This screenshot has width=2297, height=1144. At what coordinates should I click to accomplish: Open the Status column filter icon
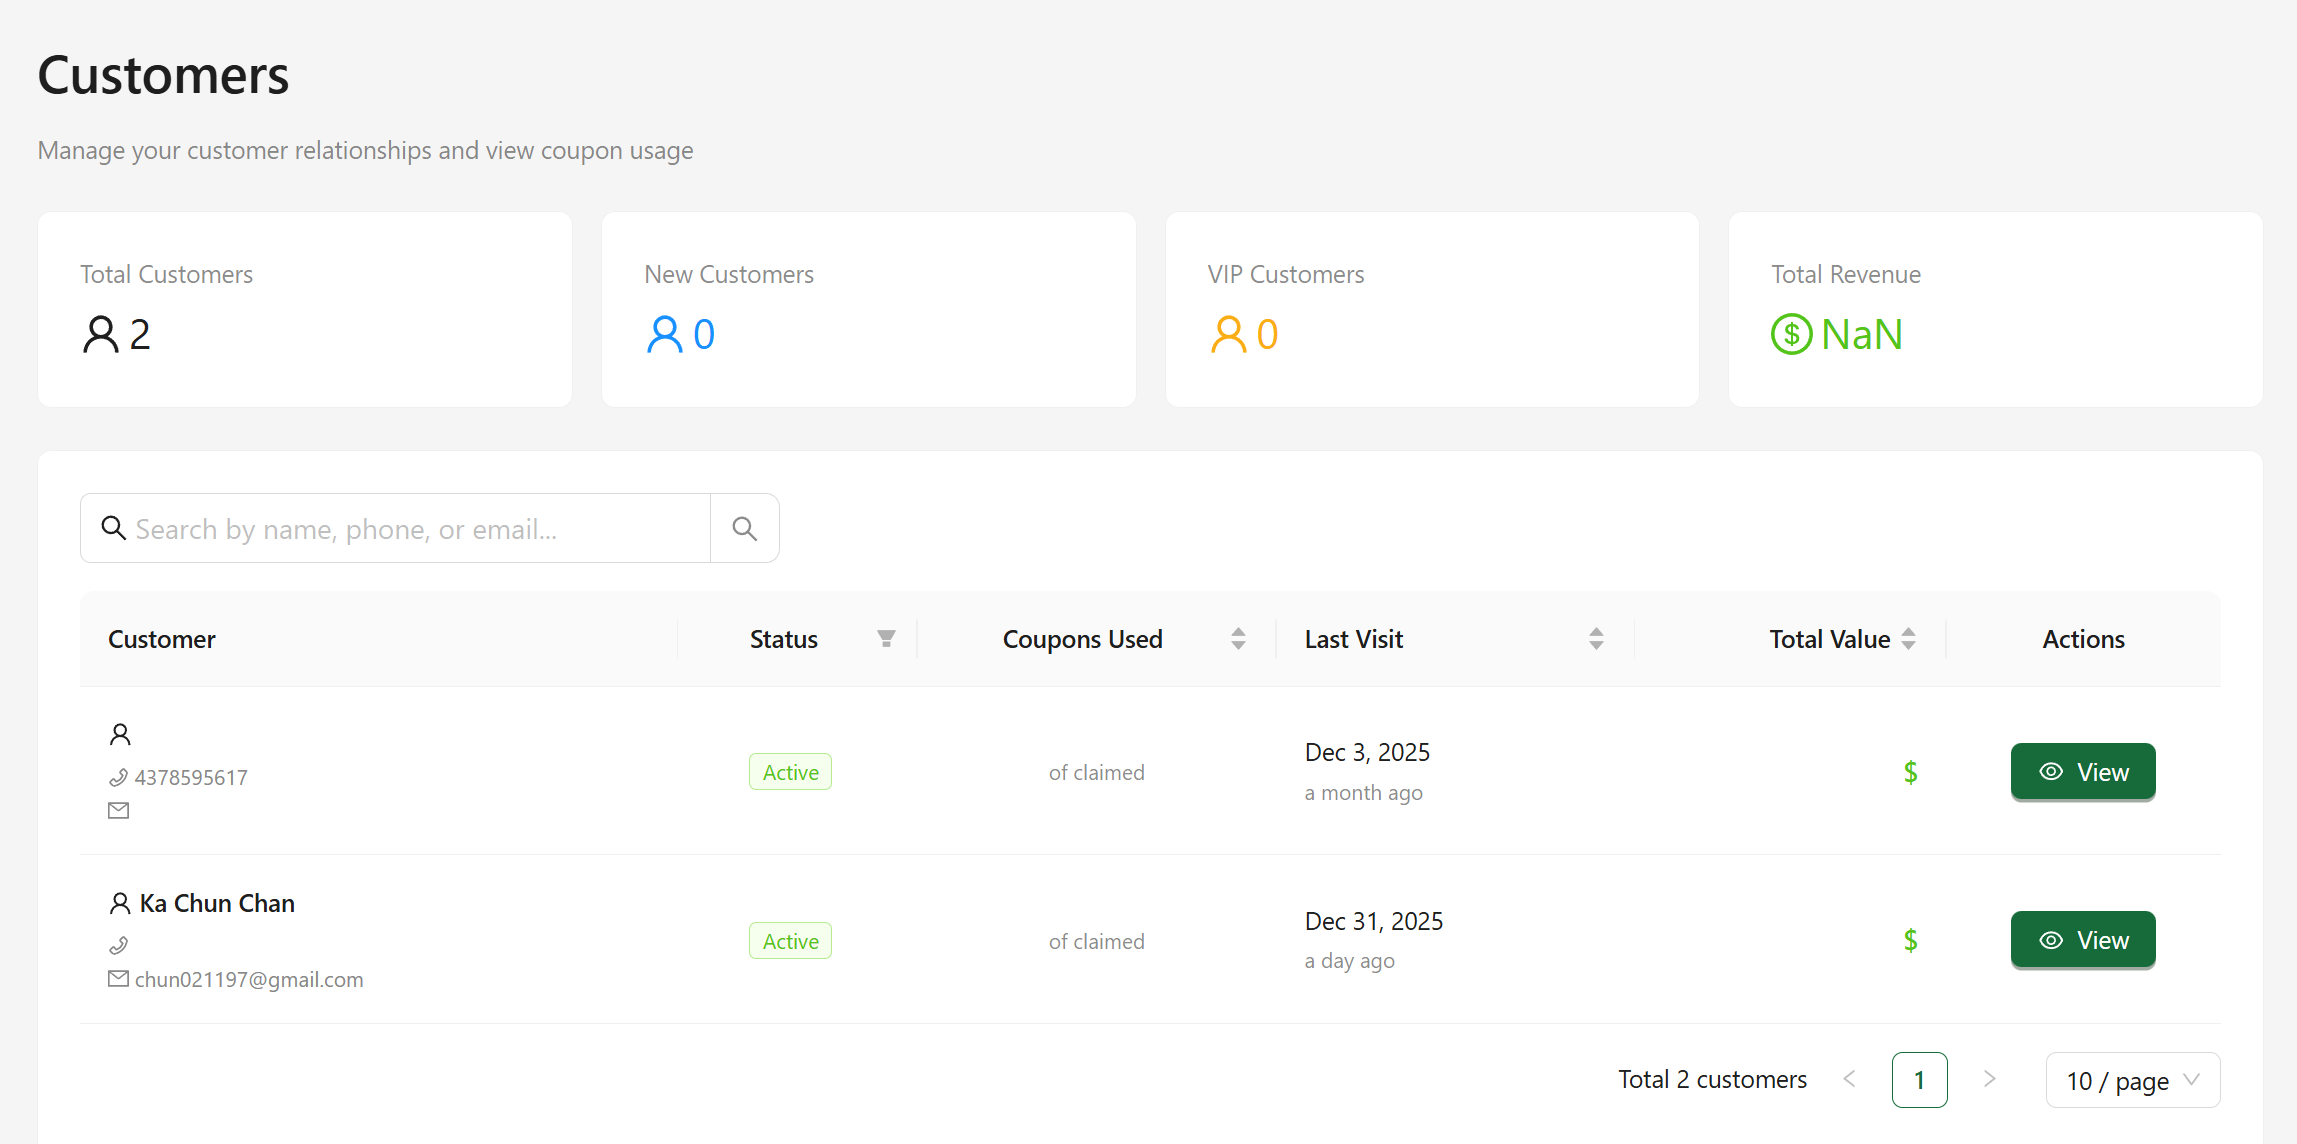click(x=886, y=639)
